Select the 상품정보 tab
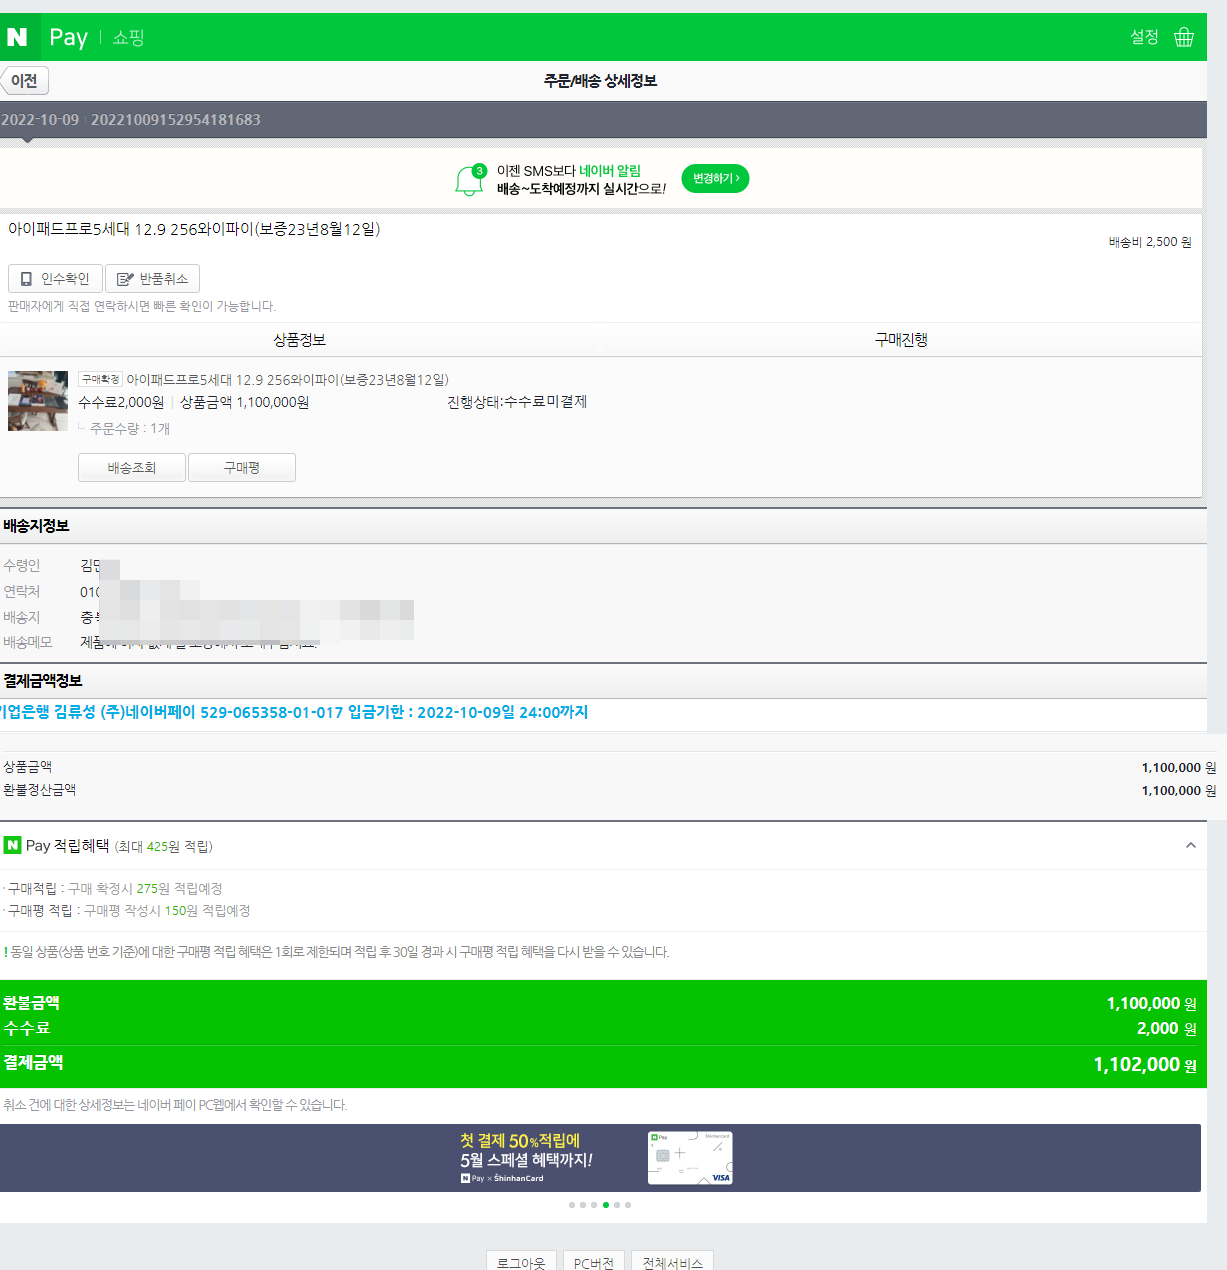 (300, 340)
